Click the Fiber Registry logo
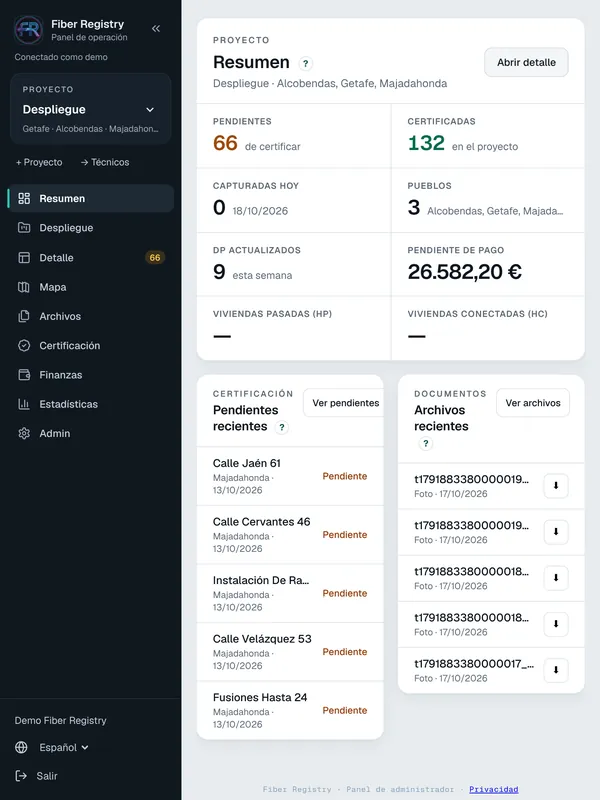This screenshot has width=600, height=800. [x=29, y=30]
